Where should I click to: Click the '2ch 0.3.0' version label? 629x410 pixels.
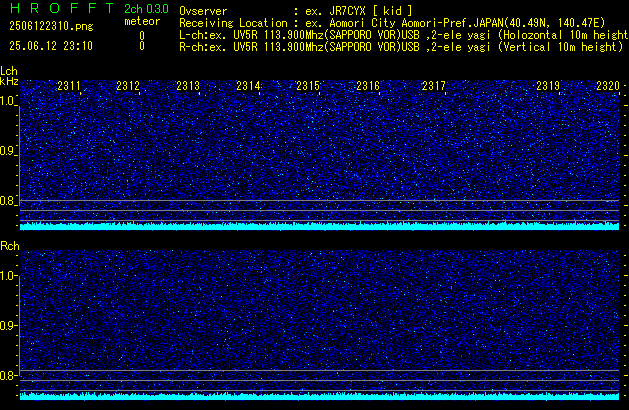146,9
